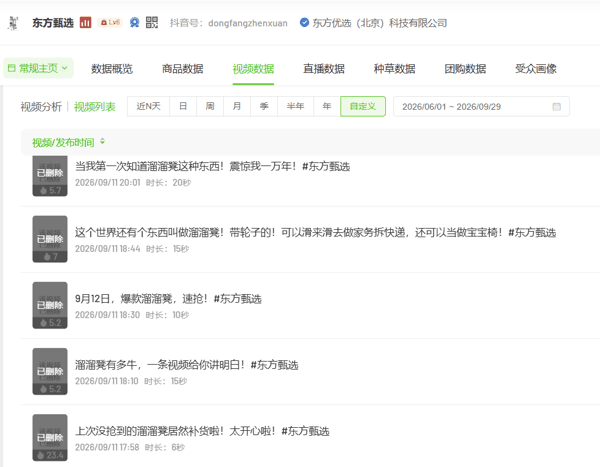This screenshot has height=467, width=600.
Task: Open the QR code icon
Action: tap(152, 22)
